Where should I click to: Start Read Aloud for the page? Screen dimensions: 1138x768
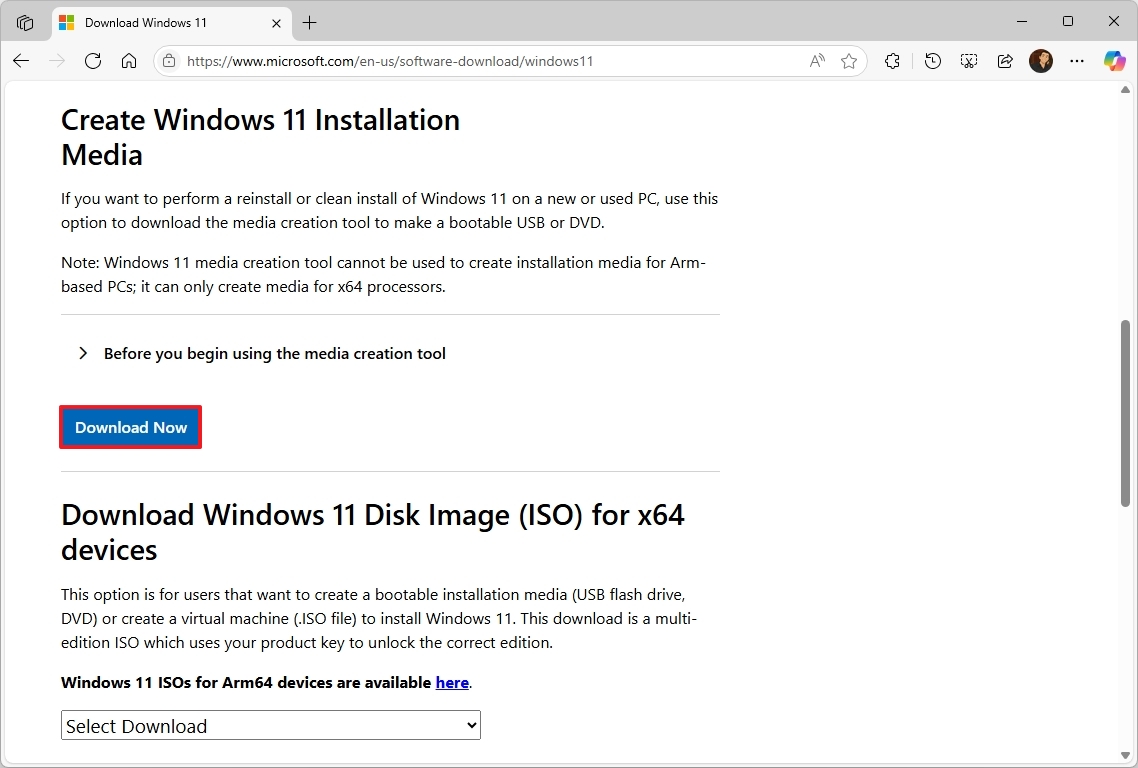[x=817, y=61]
